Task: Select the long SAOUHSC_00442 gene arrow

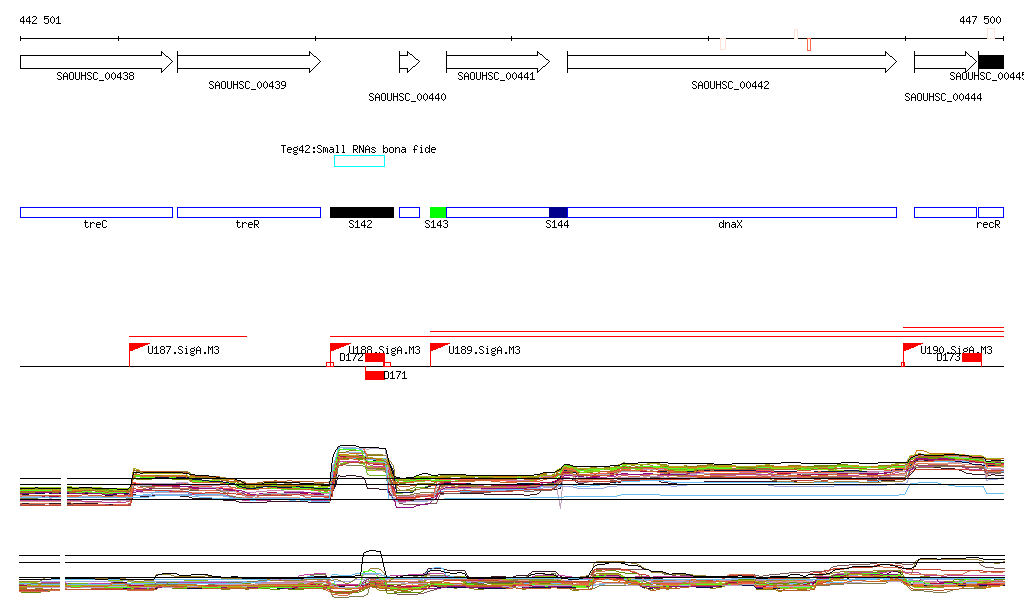Action: point(731,62)
